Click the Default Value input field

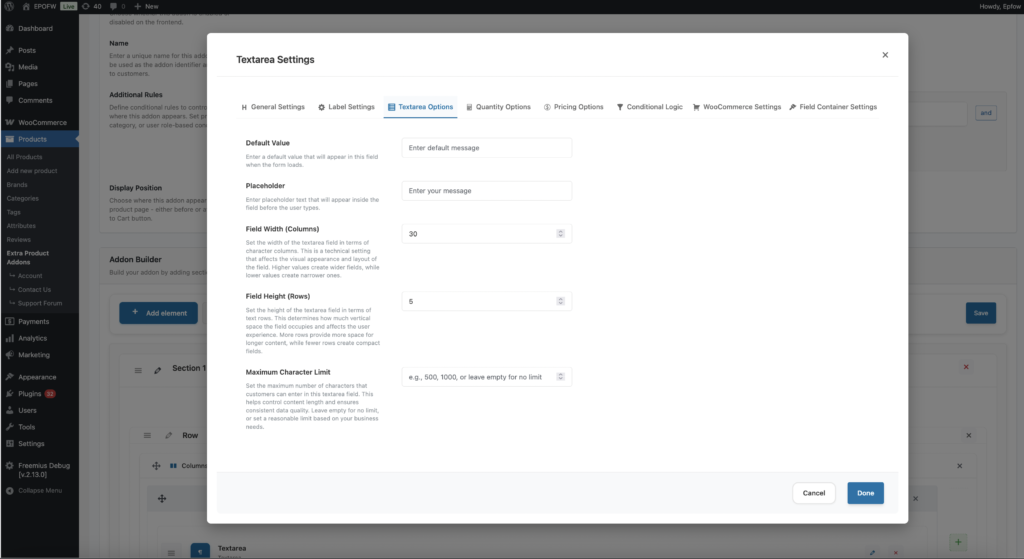[x=486, y=148]
